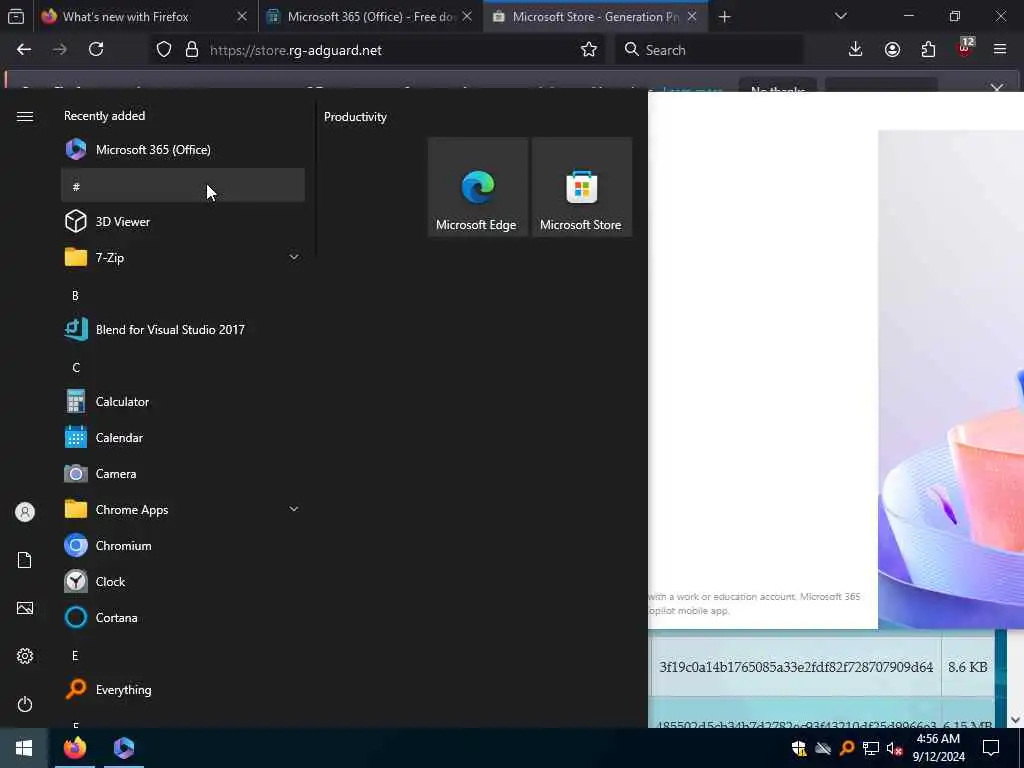This screenshot has height=768, width=1024.
Task: Click the muted volume tray icon
Action: [894, 748]
